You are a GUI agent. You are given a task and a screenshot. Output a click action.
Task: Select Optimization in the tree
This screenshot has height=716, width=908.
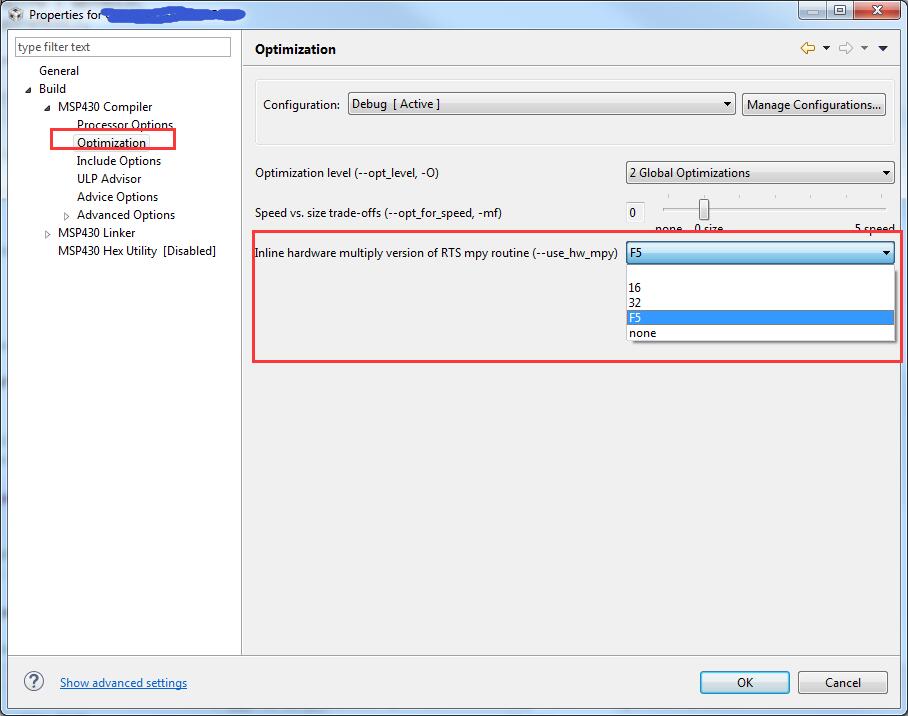click(x=111, y=143)
